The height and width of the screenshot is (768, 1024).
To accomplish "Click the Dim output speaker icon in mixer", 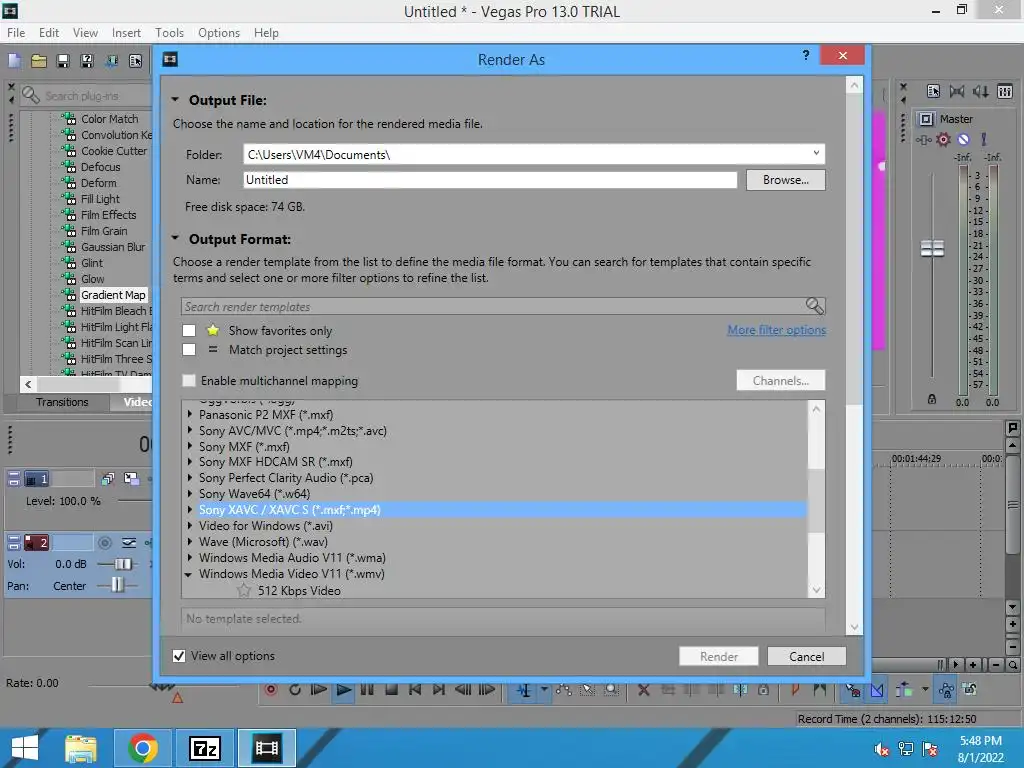I will pyautogui.click(x=980, y=91).
